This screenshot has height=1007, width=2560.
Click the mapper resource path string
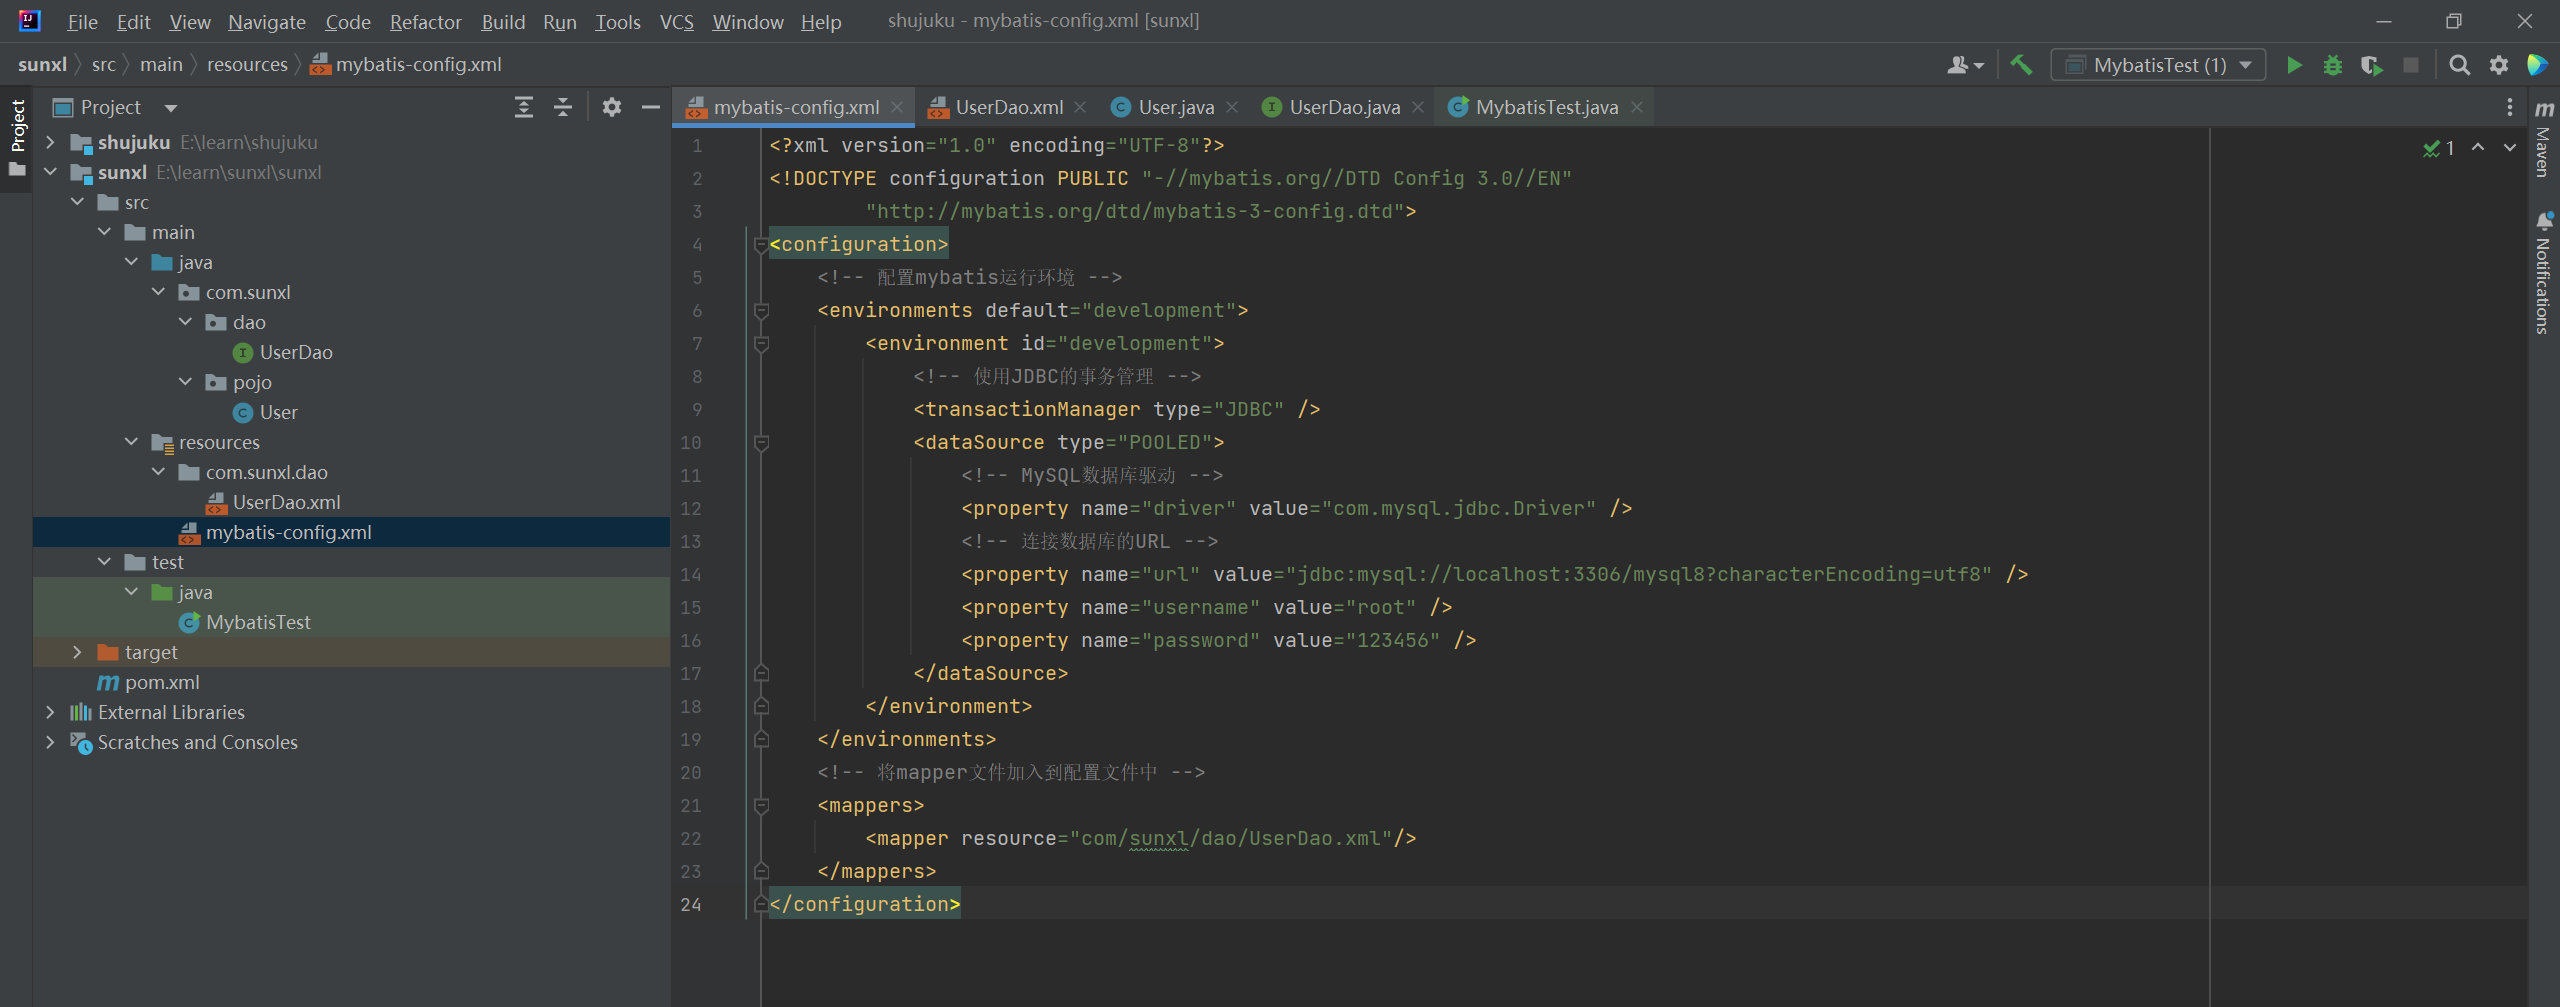coord(1231,839)
